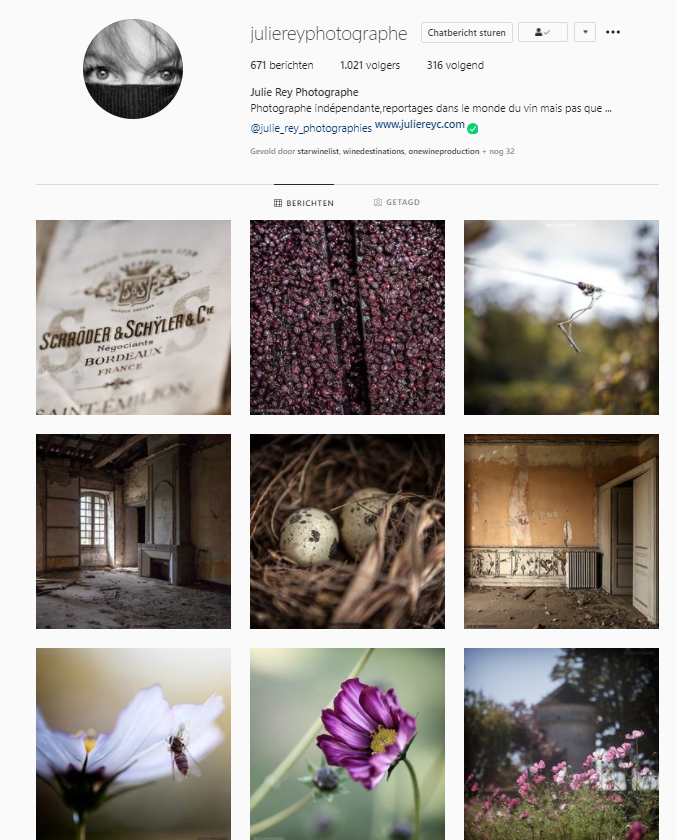Switch to the Berichten tab
The width and height of the screenshot is (676, 840).
pyautogui.click(x=304, y=203)
